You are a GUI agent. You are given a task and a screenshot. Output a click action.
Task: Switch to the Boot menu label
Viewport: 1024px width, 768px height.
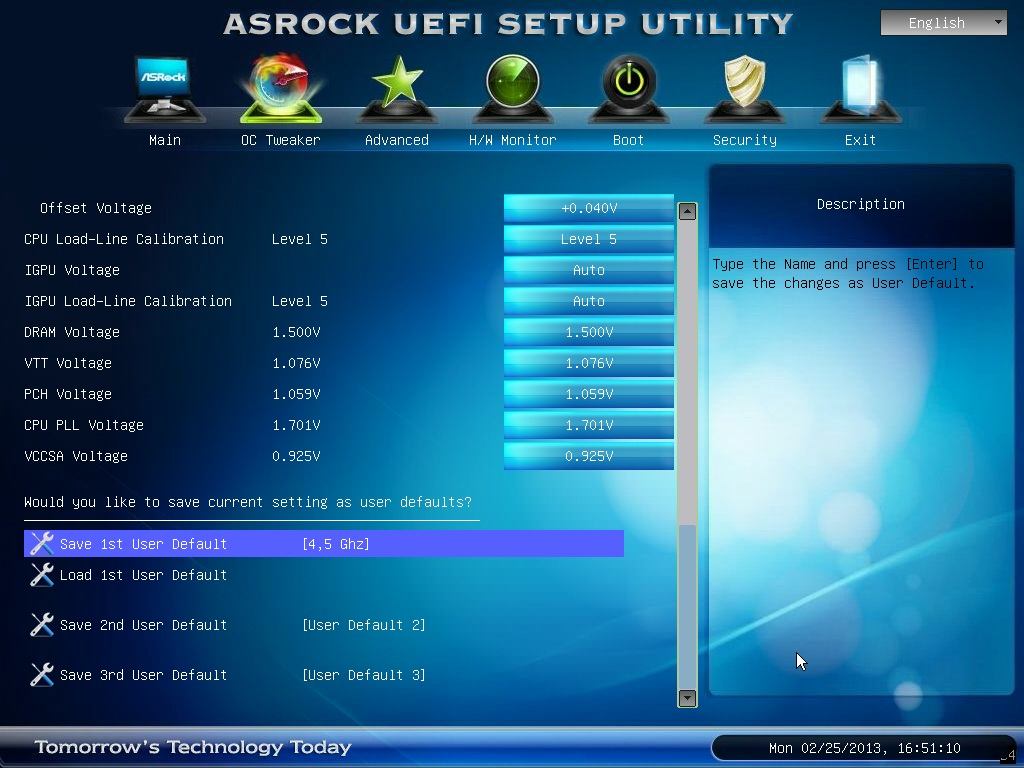tap(628, 140)
